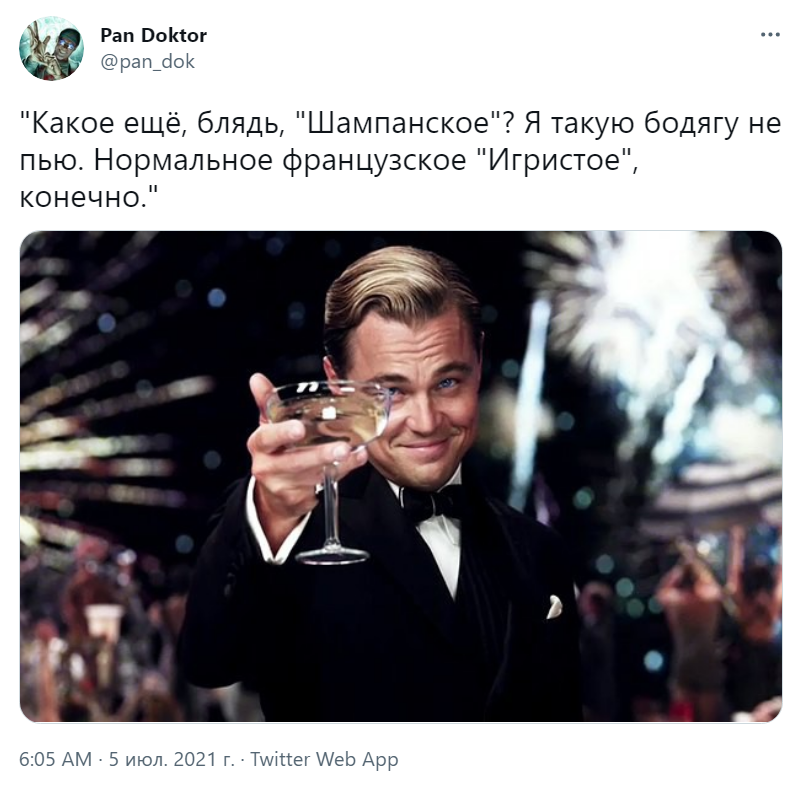Open the attached toast photo
The height and width of the screenshot is (791, 799).
(401, 477)
